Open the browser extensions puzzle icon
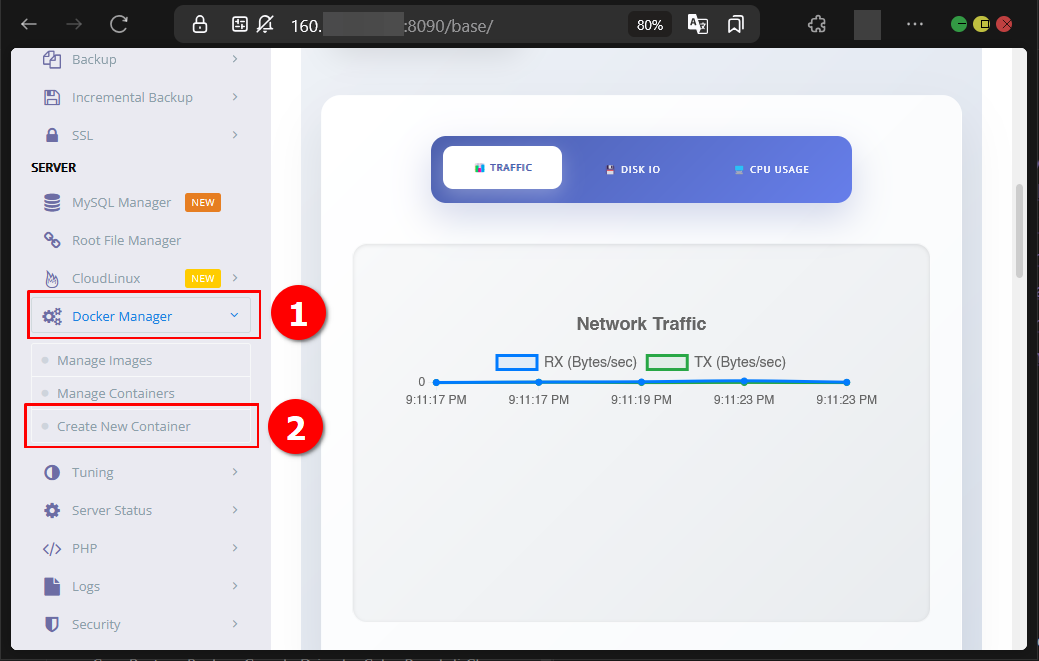Viewport: 1039px width, 661px height. pos(817,25)
